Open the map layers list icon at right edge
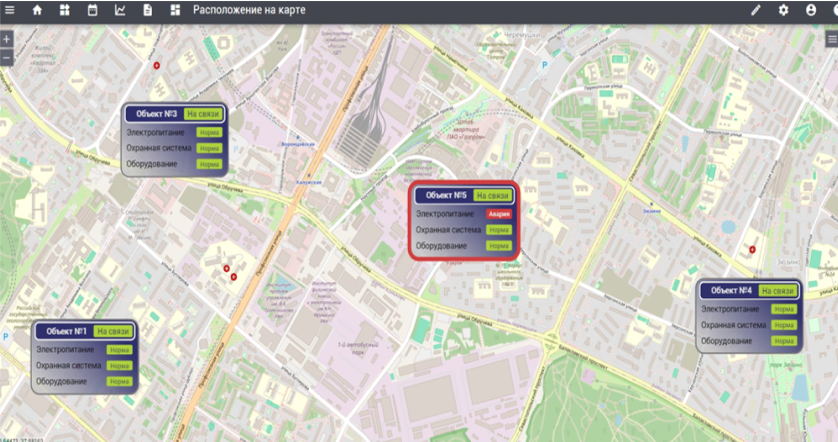The height and width of the screenshot is (442, 838). [x=832, y=38]
